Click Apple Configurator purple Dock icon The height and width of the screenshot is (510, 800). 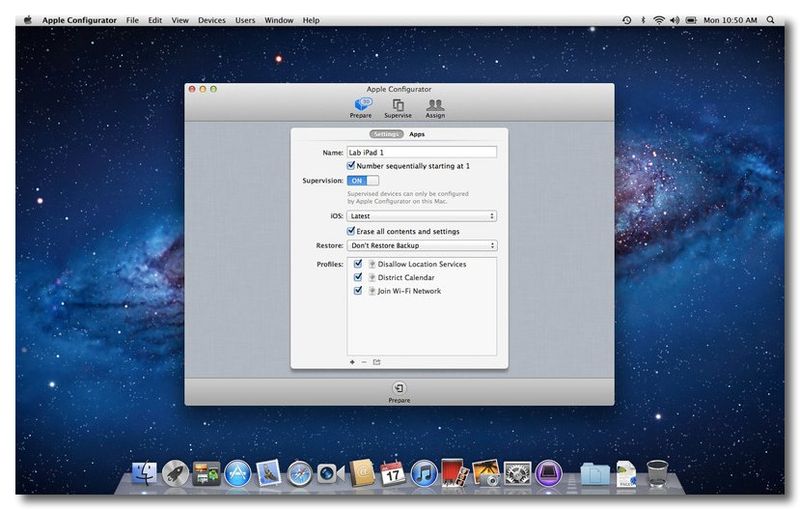548,473
